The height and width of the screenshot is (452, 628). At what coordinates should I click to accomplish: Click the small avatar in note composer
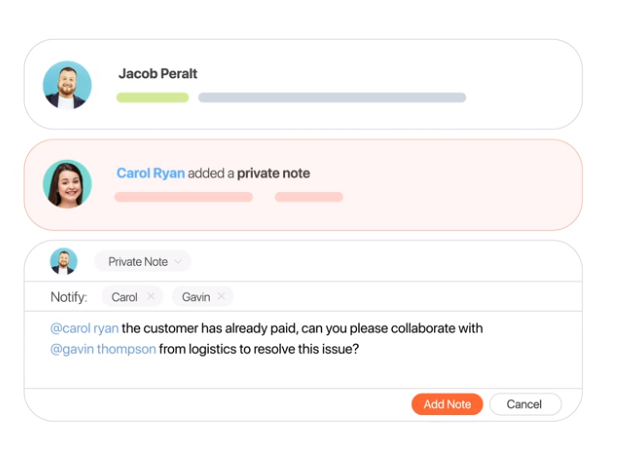(64, 261)
